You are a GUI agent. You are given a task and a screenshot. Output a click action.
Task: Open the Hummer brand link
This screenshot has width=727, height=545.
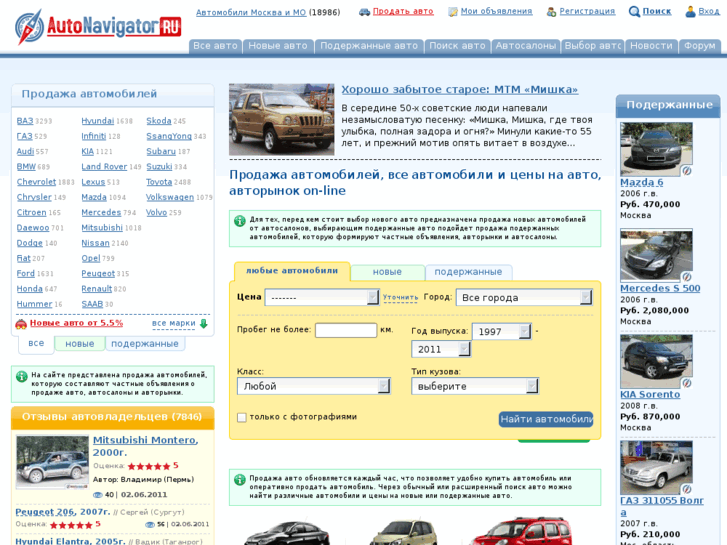pos(34,305)
